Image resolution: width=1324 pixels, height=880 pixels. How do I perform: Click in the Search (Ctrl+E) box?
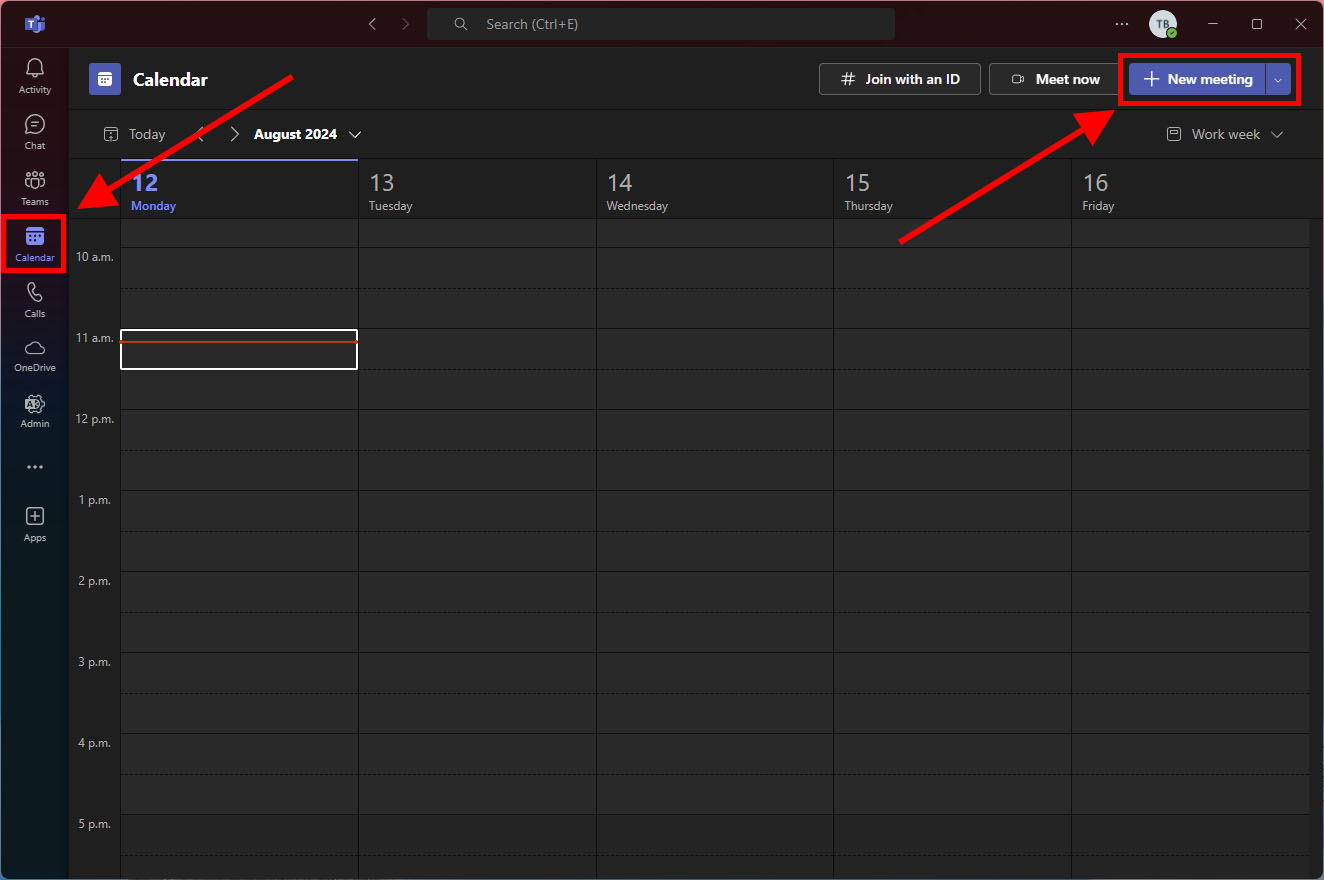pos(661,24)
